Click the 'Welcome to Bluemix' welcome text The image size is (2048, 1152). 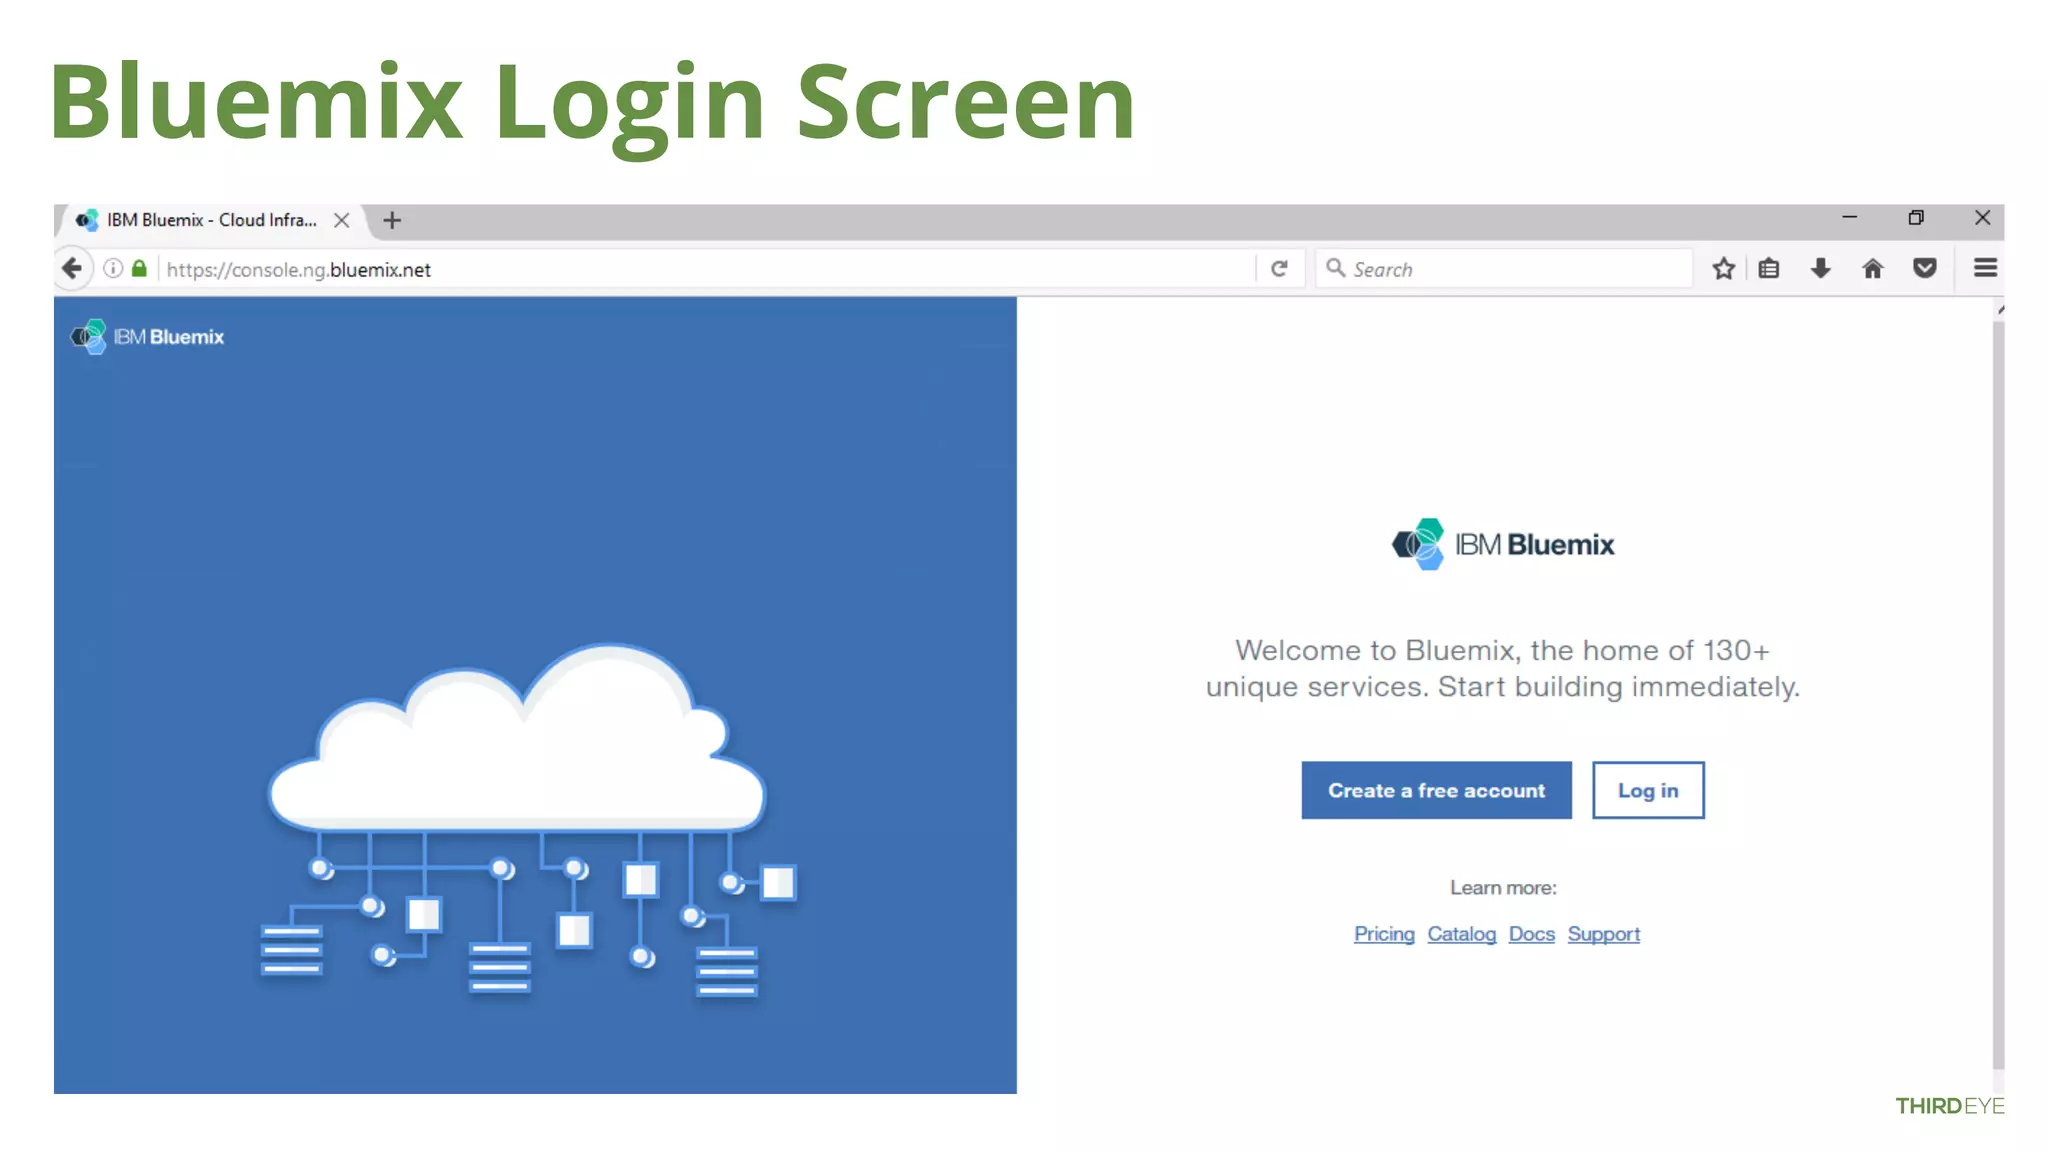pos(1502,668)
